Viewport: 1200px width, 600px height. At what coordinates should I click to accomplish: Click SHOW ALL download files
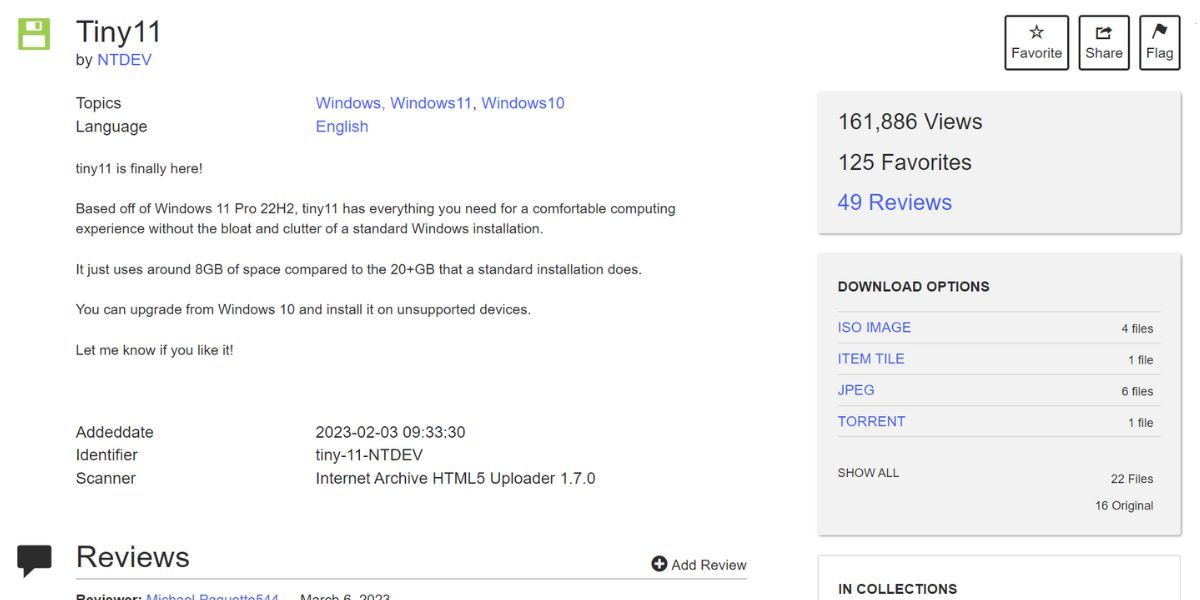[868, 473]
